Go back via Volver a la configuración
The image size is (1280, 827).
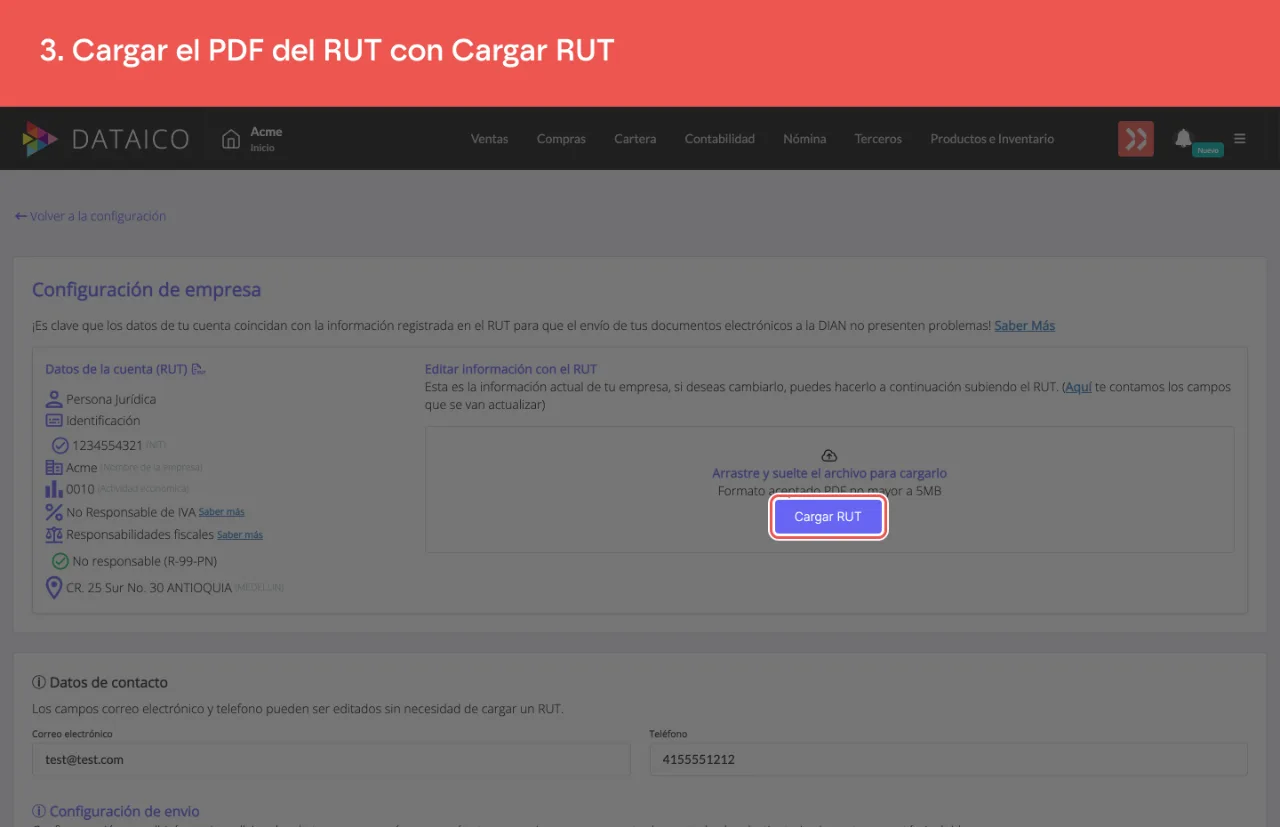pyautogui.click(x=90, y=216)
